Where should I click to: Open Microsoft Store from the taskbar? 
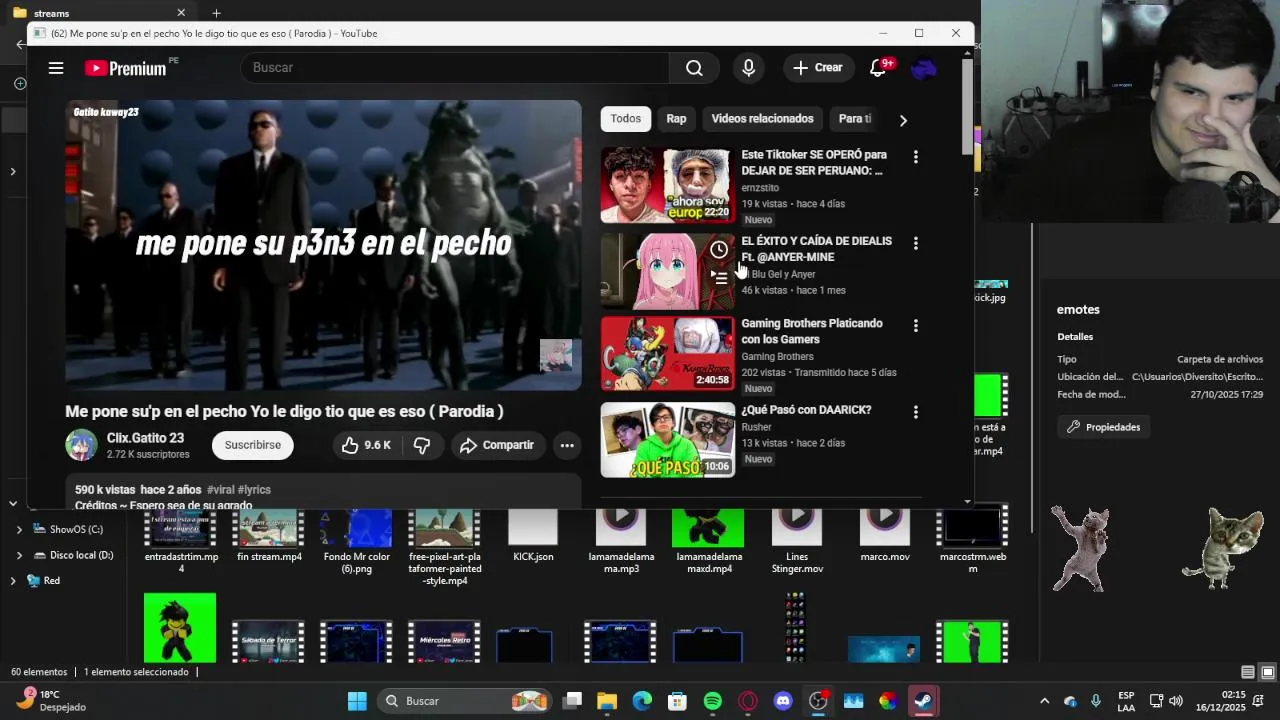[677, 701]
